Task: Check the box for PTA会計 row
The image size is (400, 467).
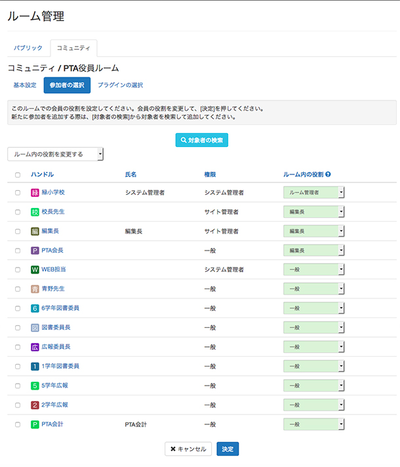Action: 18,424
